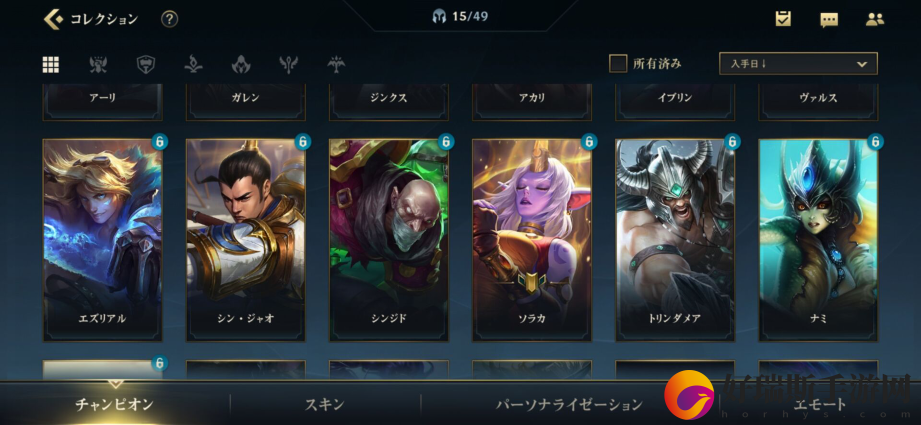Open the question mark help icon
The image size is (921, 425).
(x=169, y=19)
